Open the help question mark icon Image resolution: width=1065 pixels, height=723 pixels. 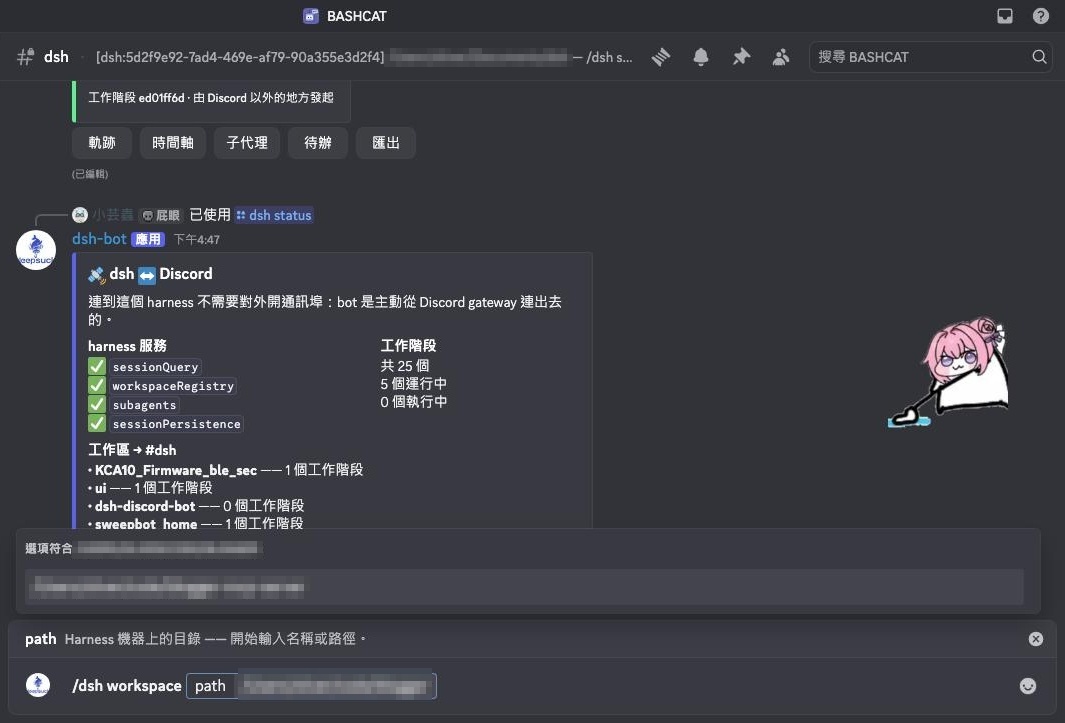point(1041,16)
